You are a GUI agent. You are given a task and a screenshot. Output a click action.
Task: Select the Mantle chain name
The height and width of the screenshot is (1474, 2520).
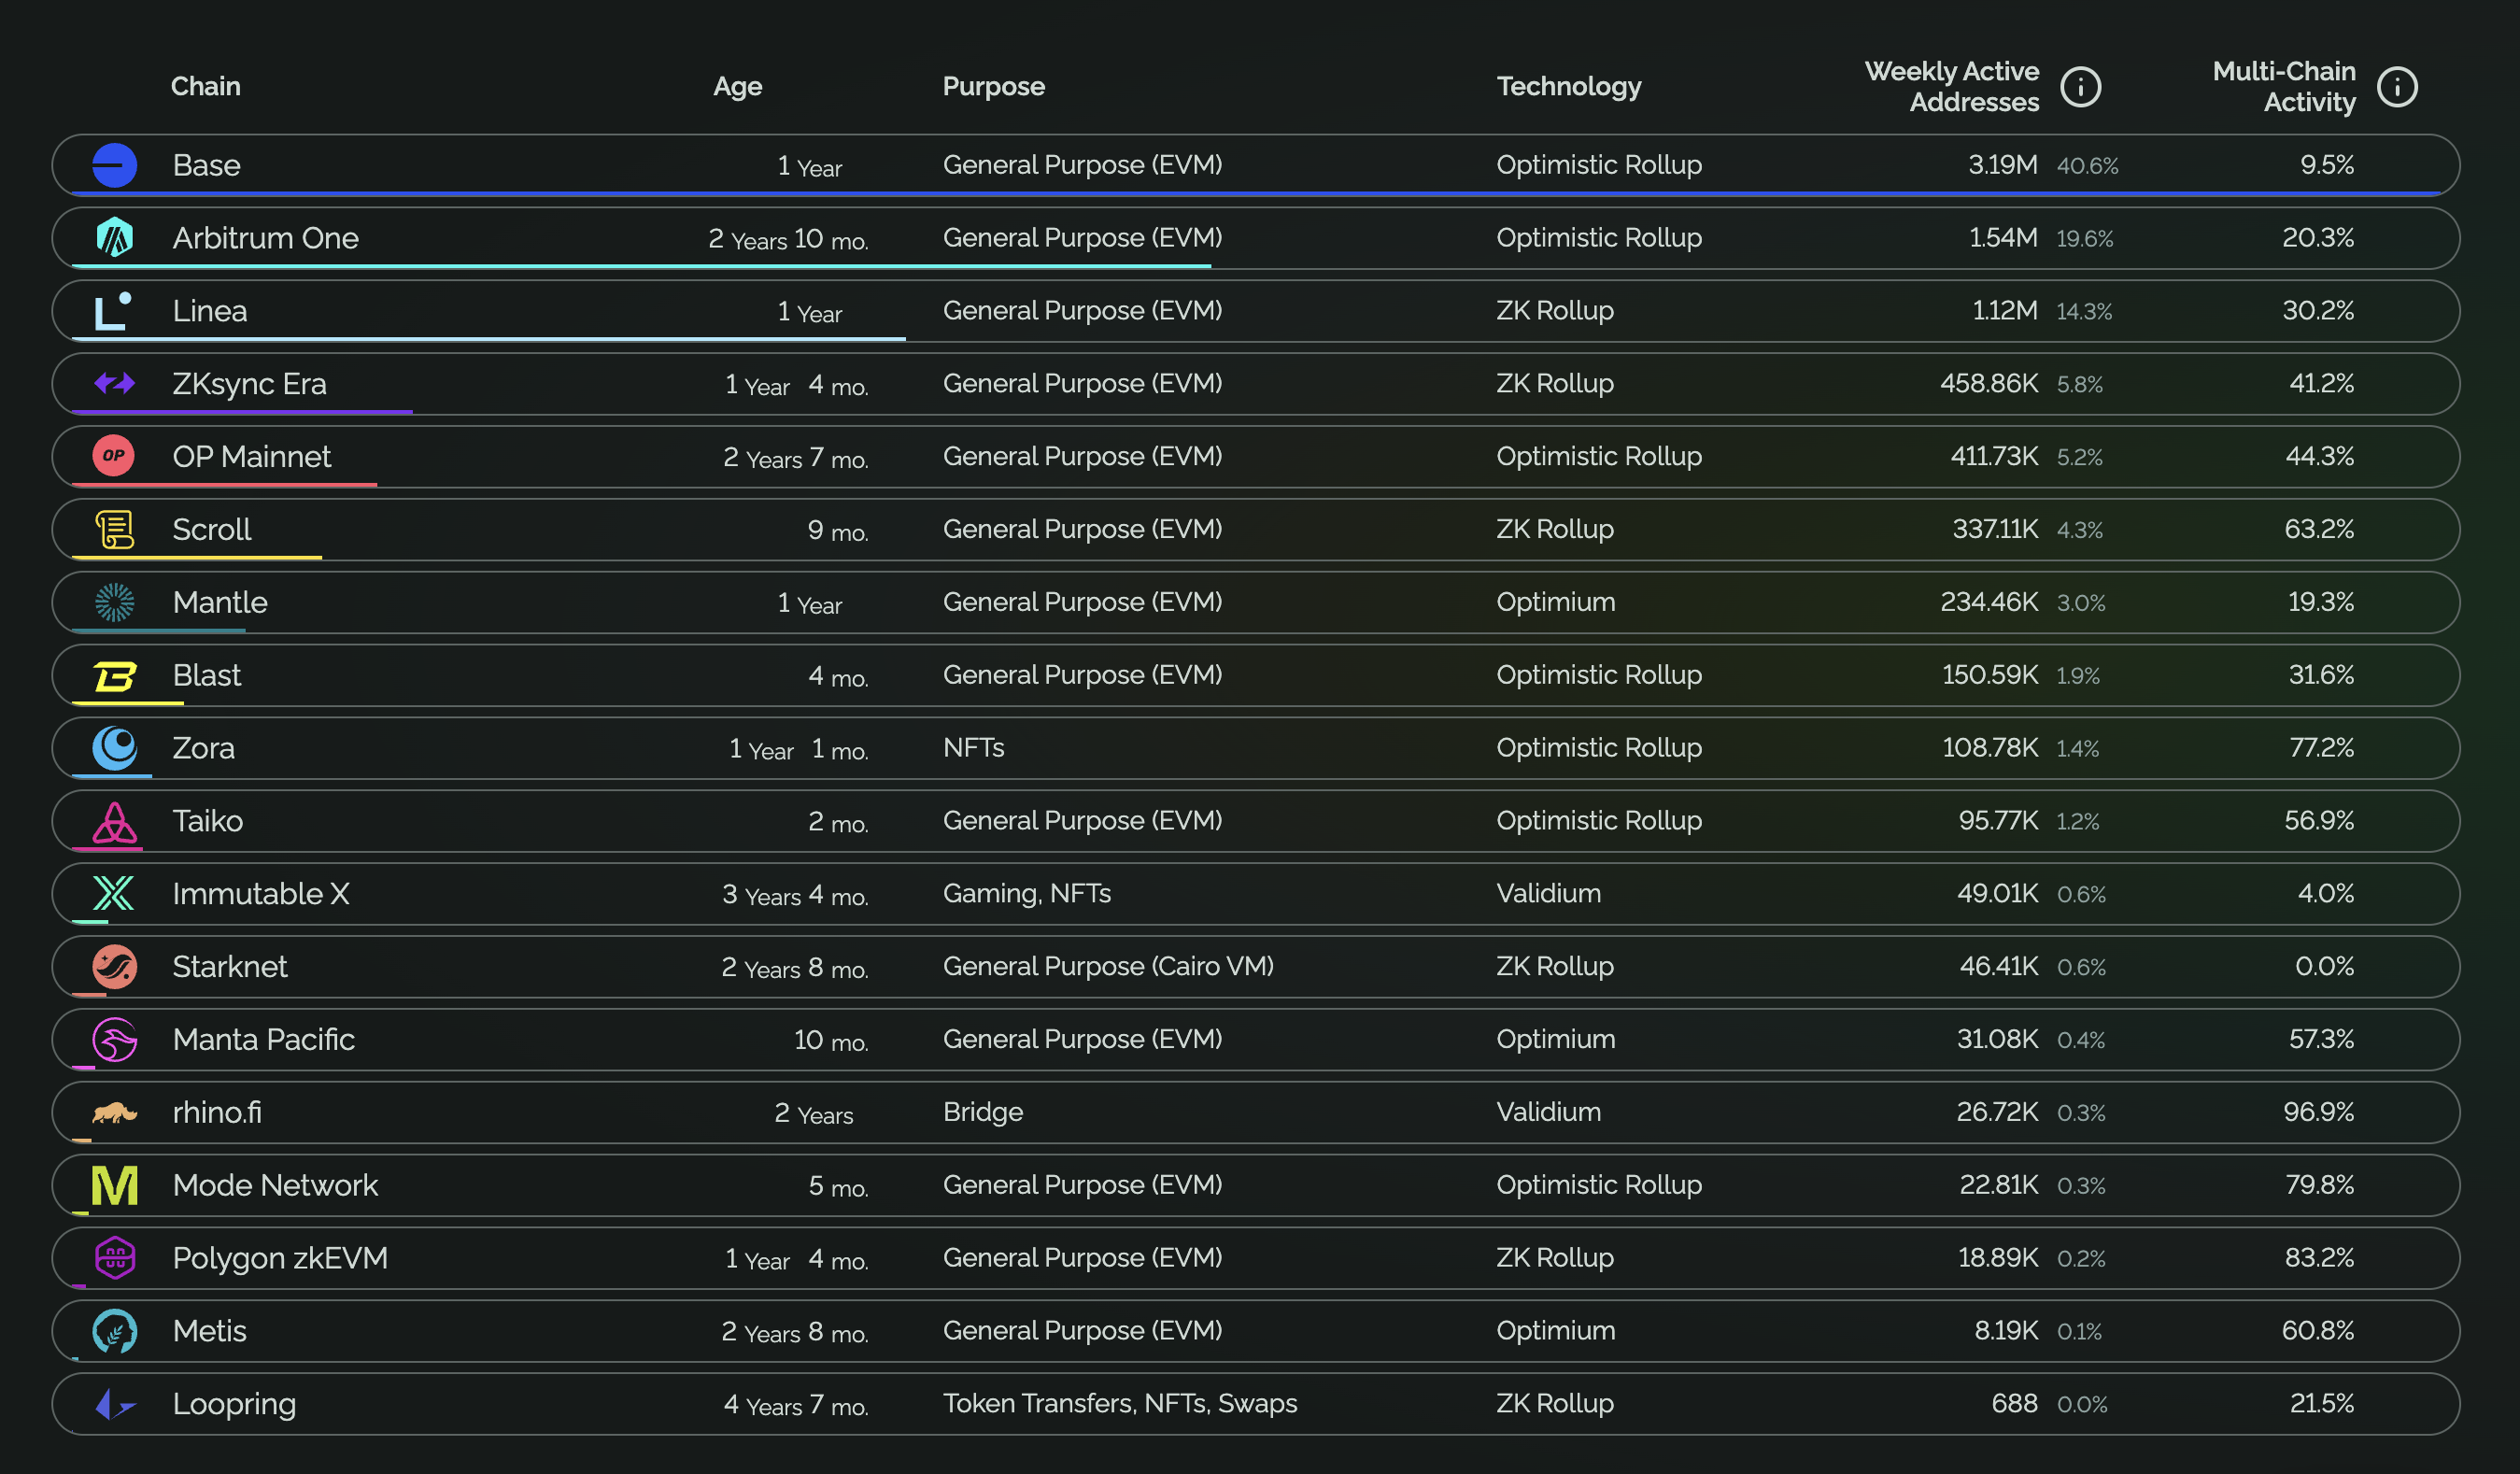pos(220,602)
